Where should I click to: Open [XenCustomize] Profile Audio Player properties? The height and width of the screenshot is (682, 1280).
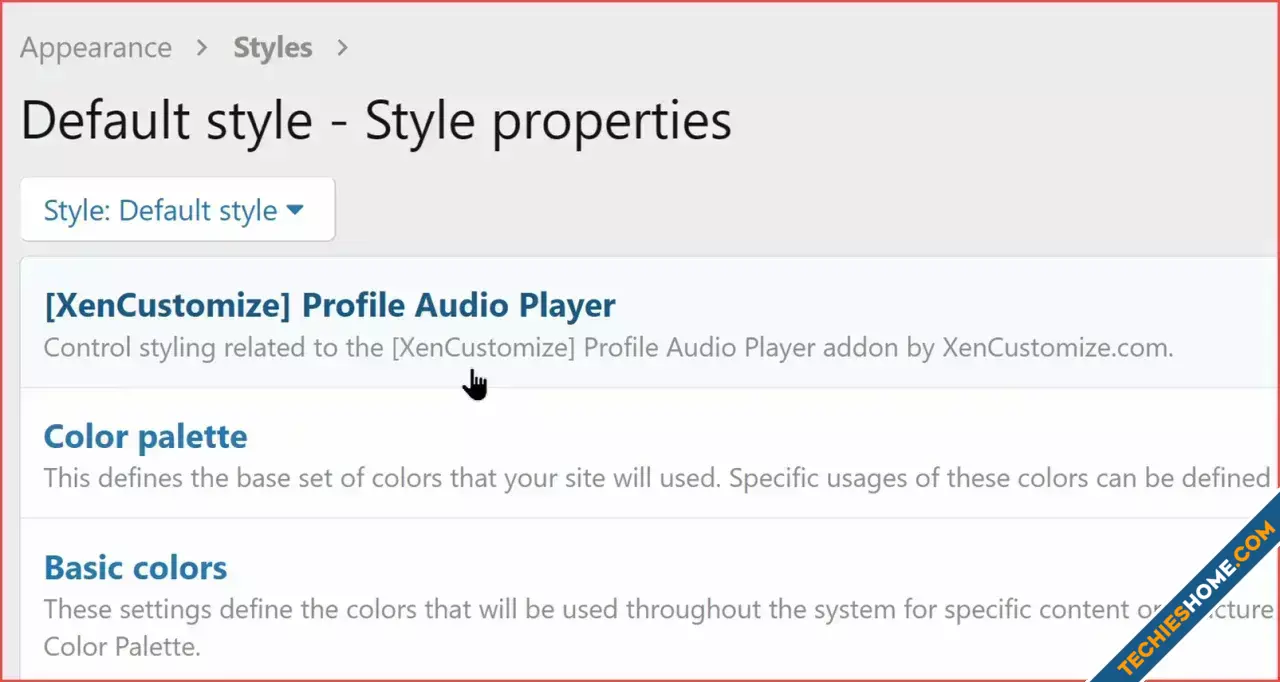click(330, 305)
